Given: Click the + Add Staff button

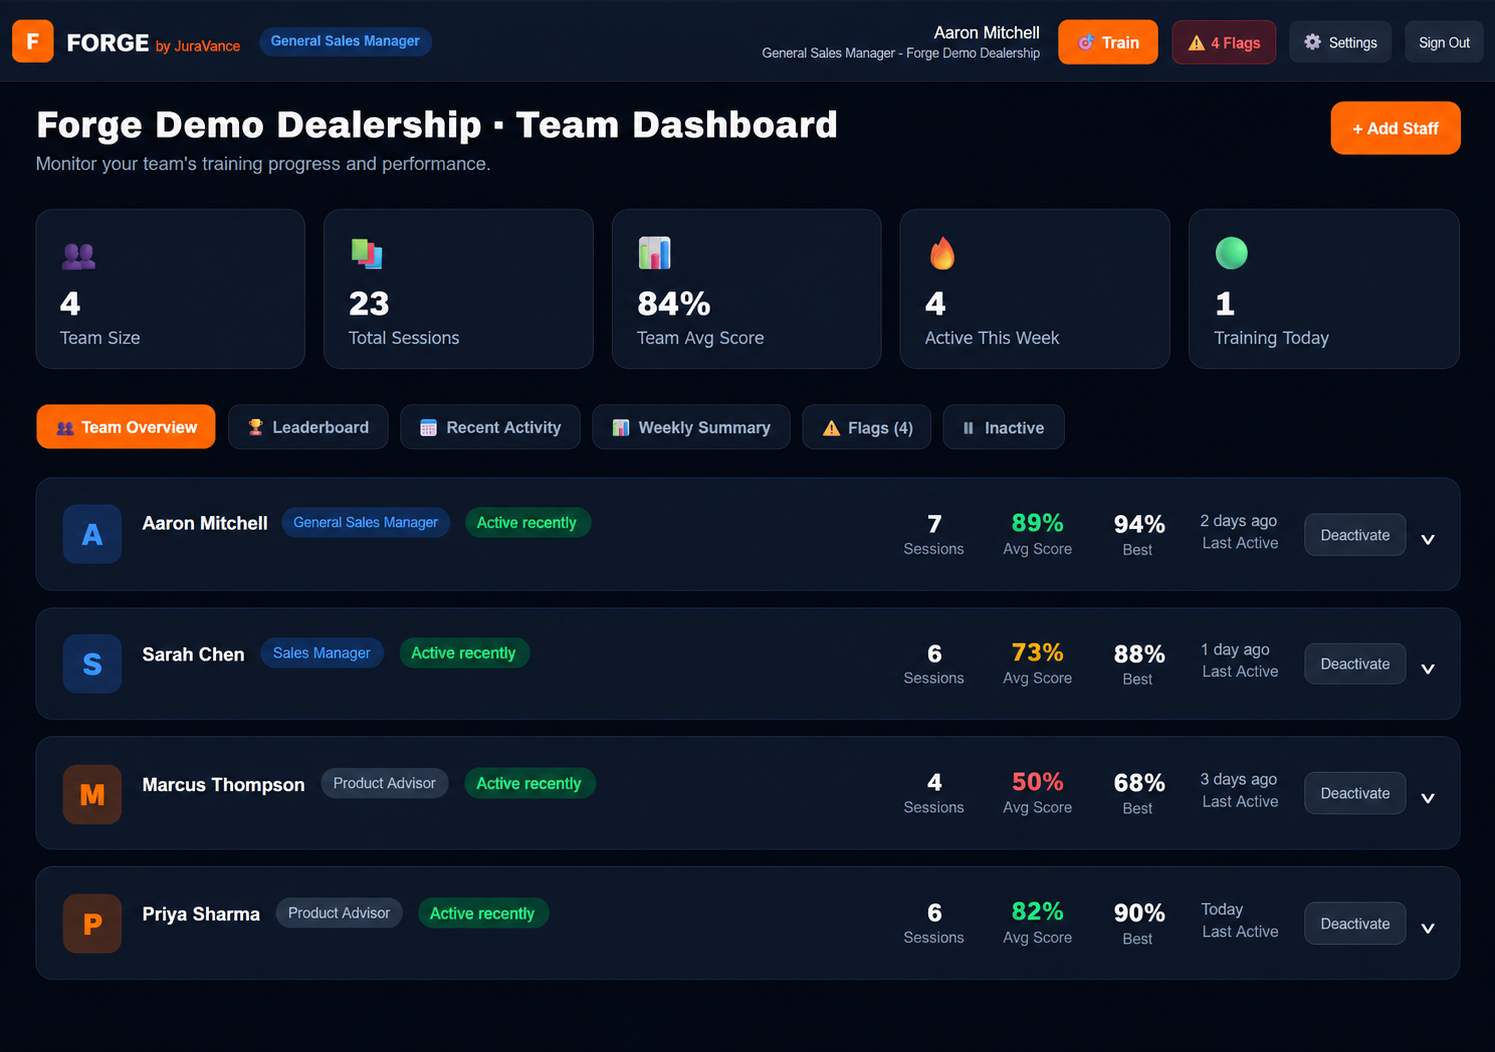Looking at the screenshot, I should coord(1395,128).
